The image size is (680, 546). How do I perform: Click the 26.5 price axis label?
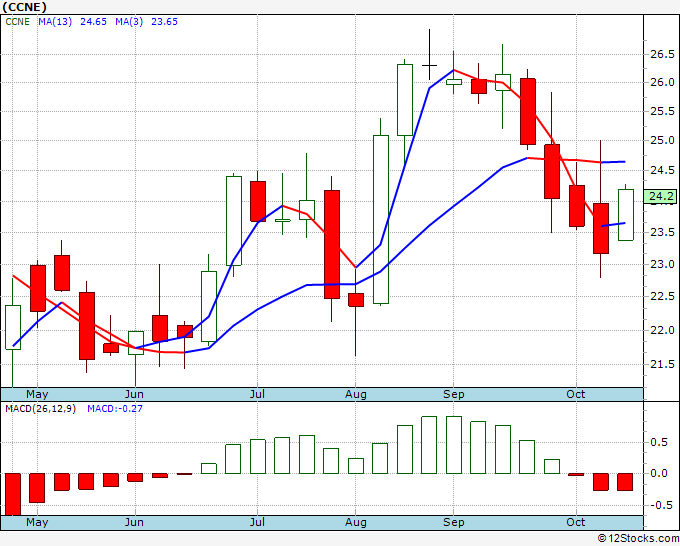pos(662,54)
